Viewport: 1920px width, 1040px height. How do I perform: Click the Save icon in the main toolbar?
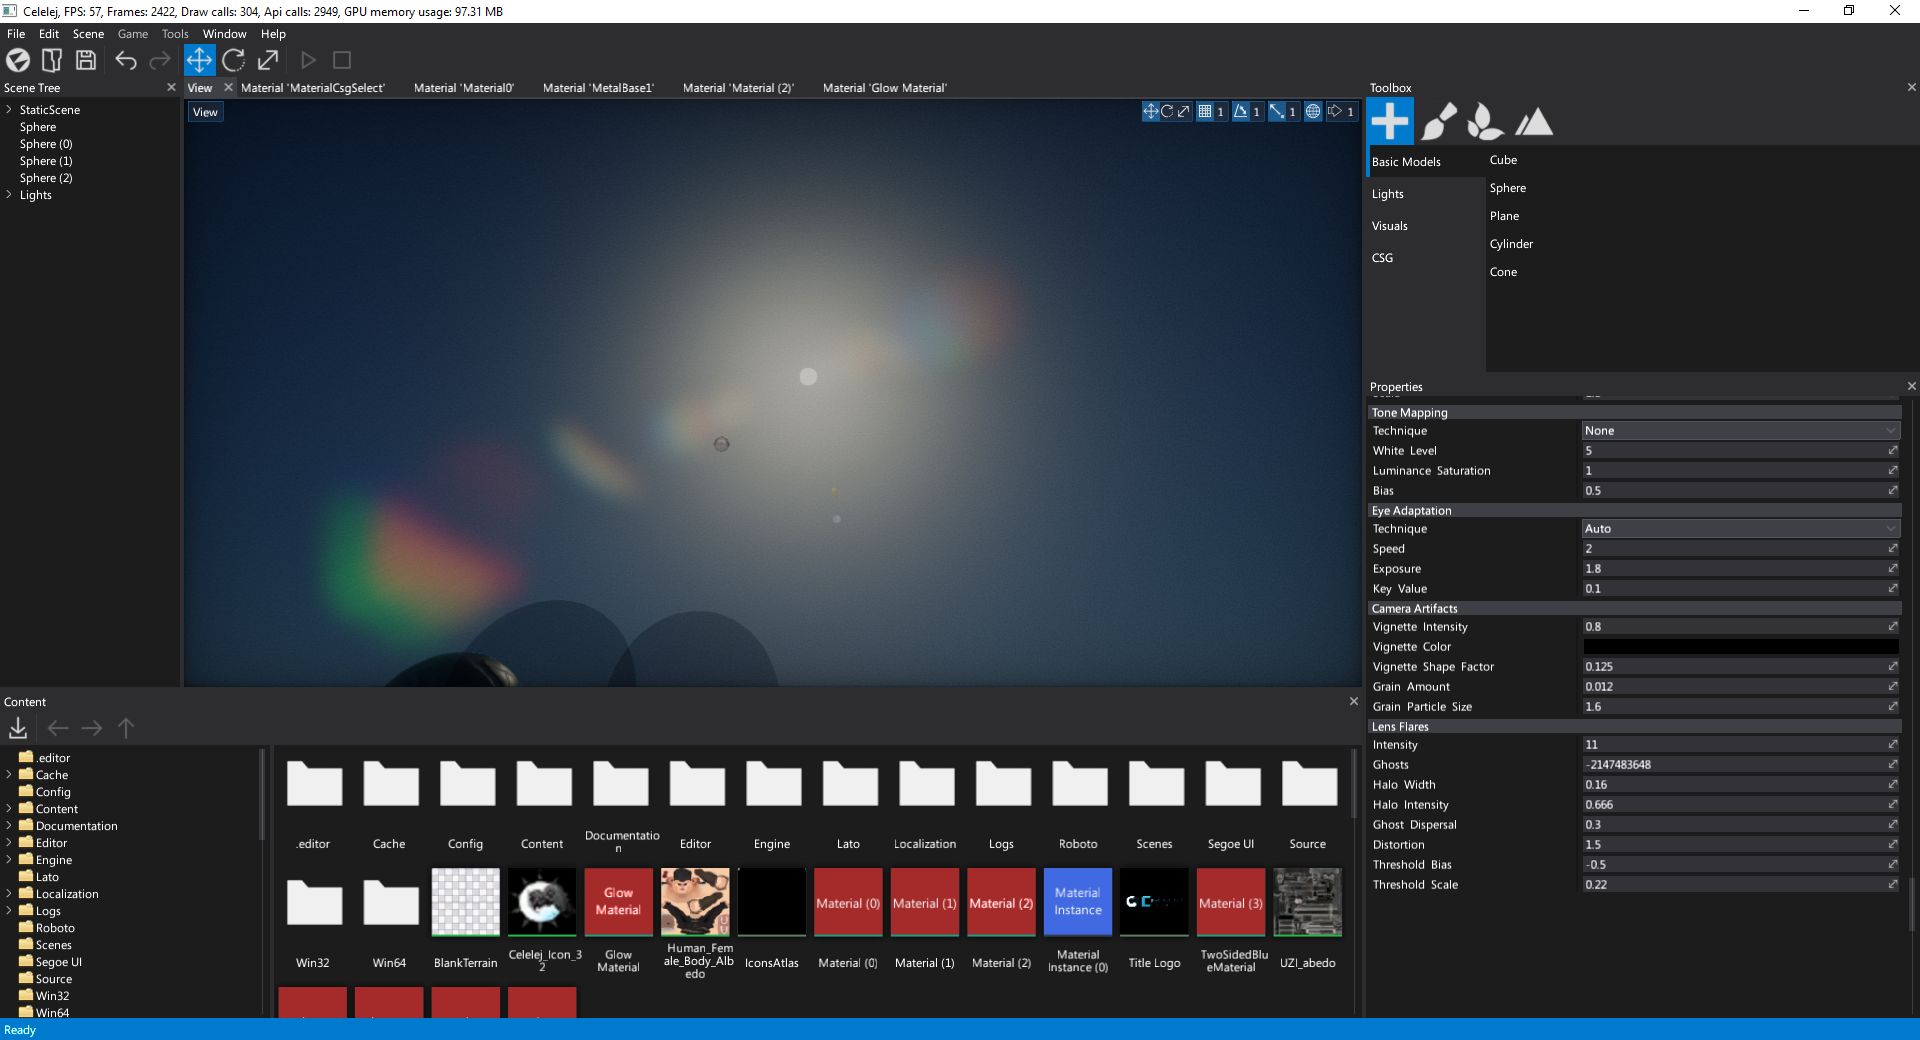tap(86, 60)
